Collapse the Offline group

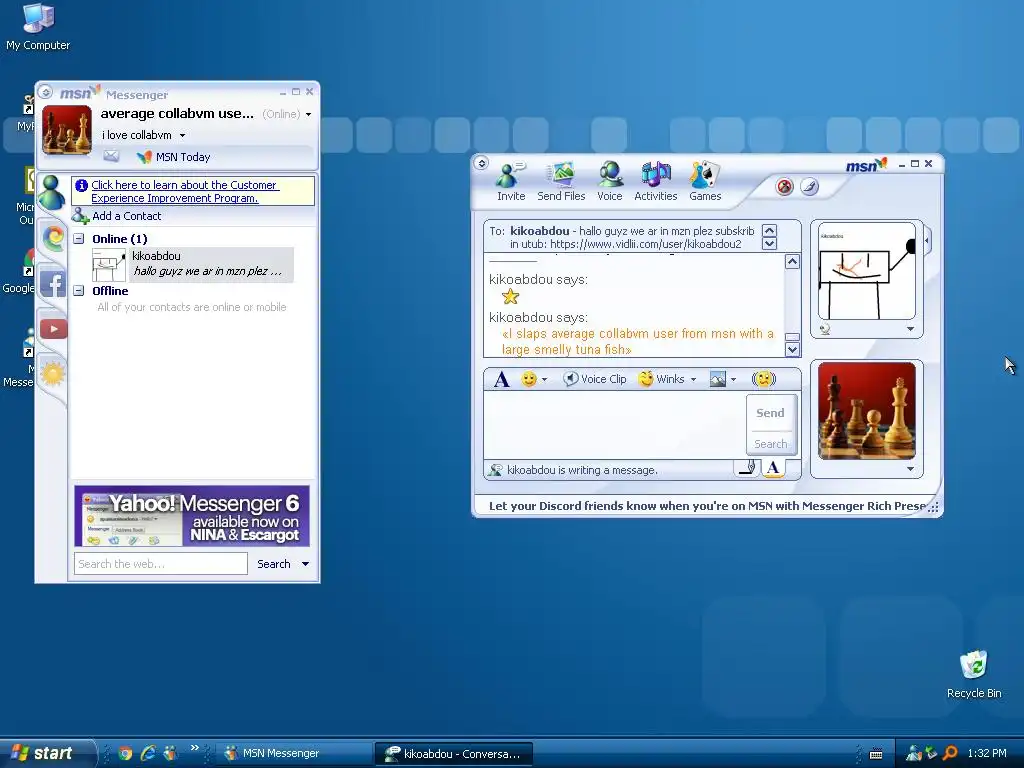78,291
